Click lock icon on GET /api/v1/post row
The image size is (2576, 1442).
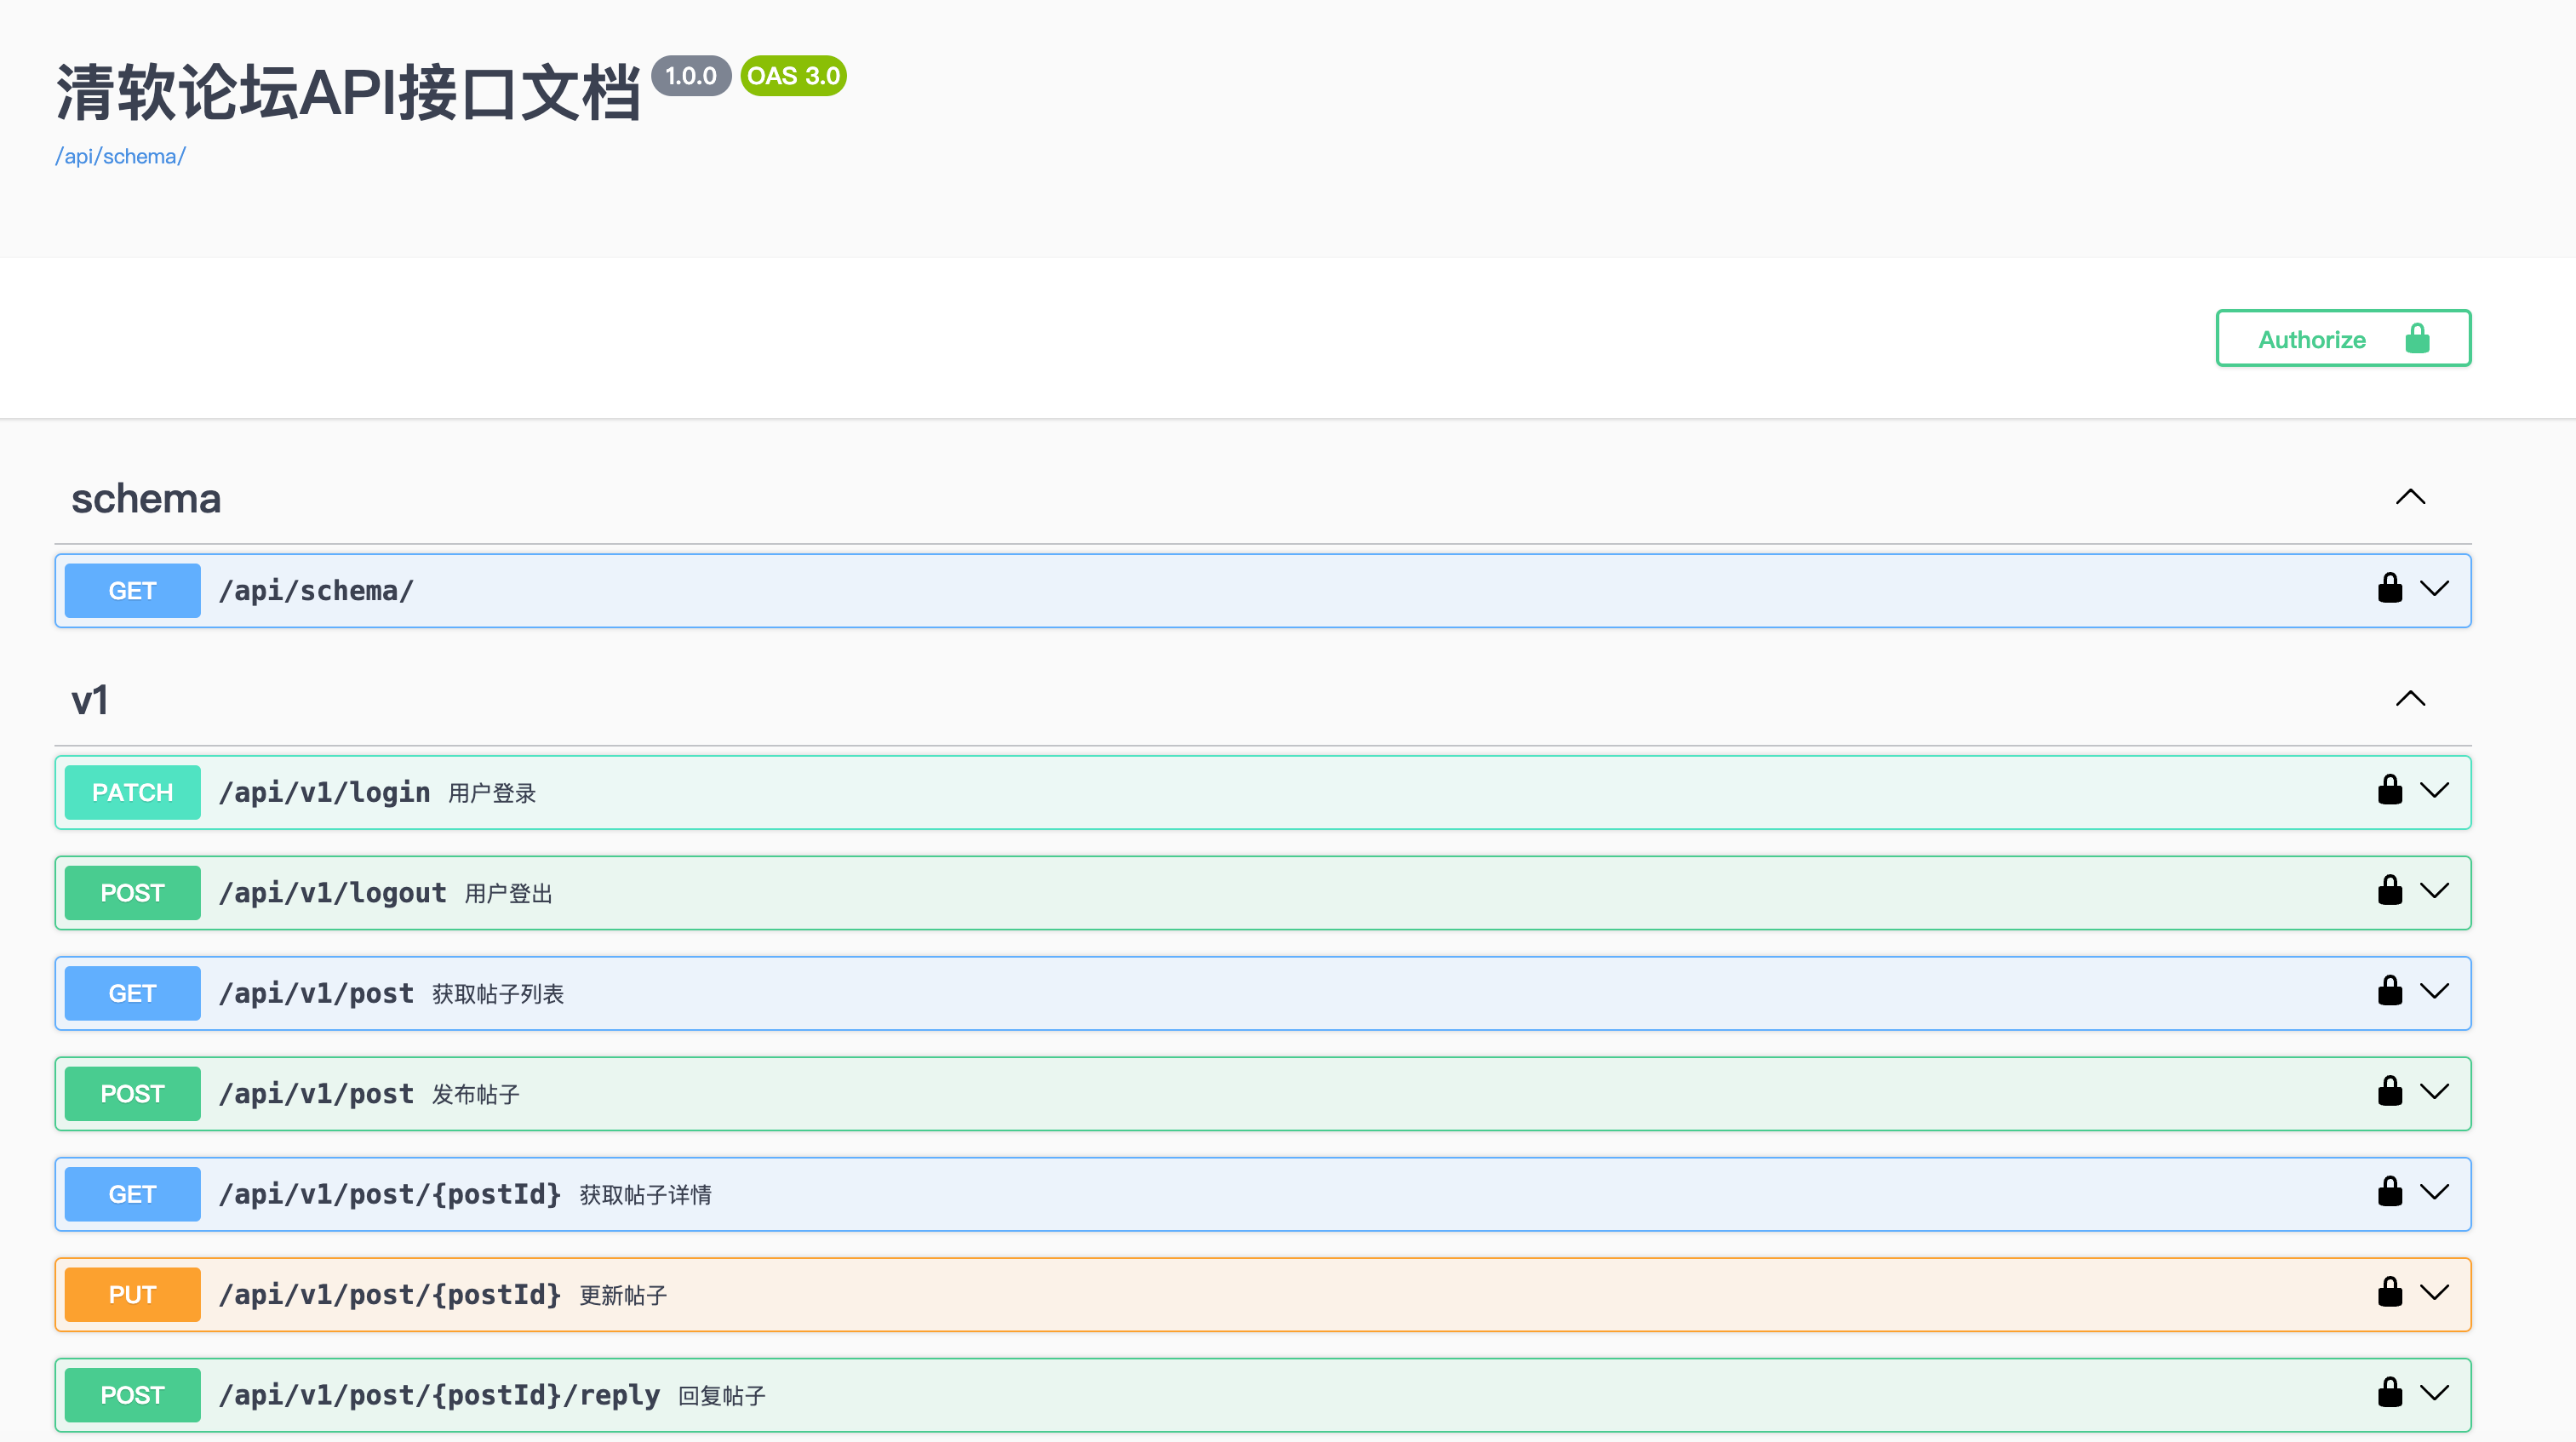point(2389,991)
